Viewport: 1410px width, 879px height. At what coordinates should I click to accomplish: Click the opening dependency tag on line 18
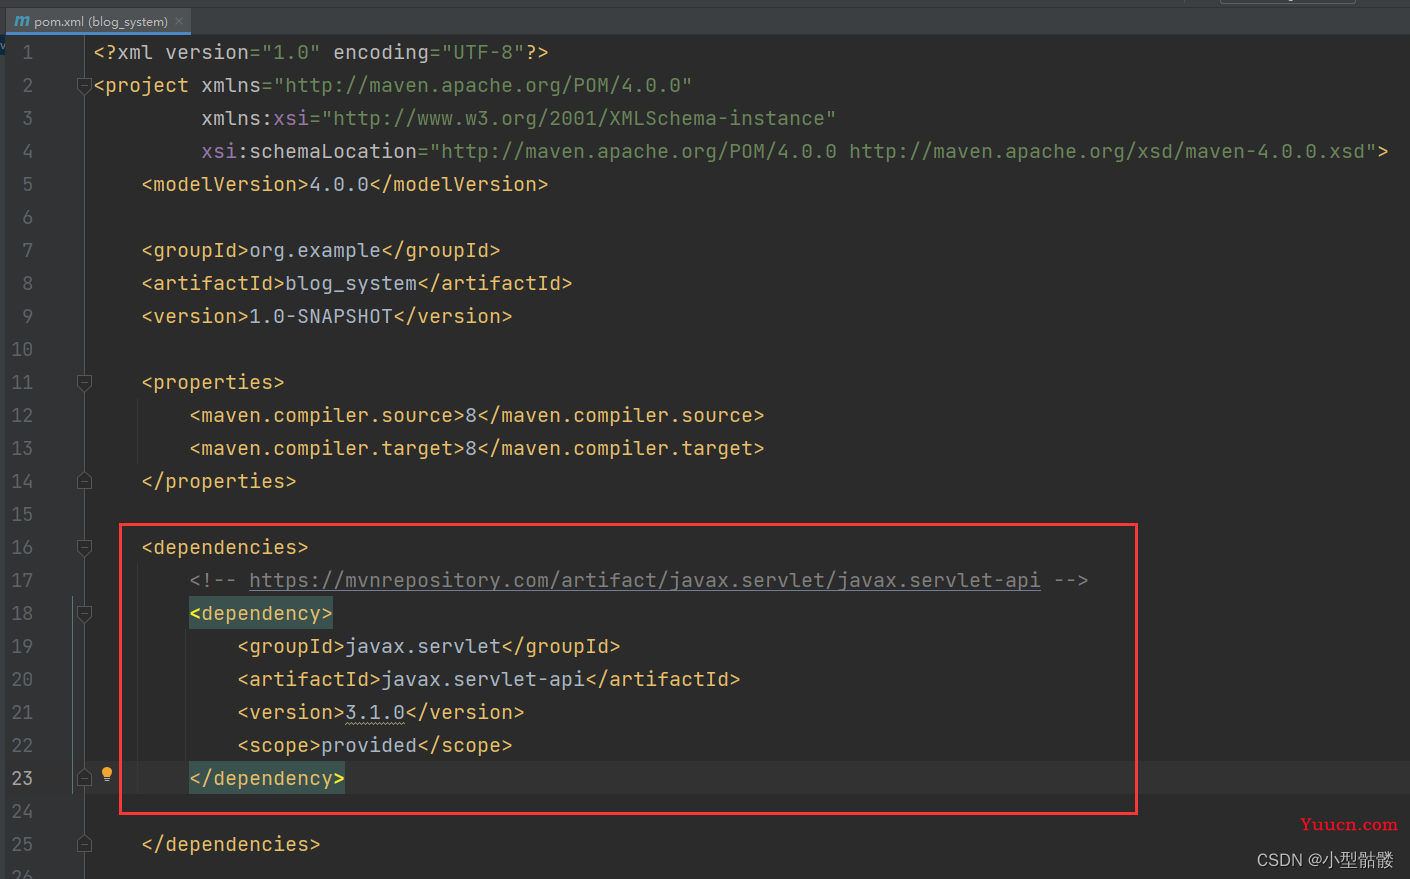261,613
